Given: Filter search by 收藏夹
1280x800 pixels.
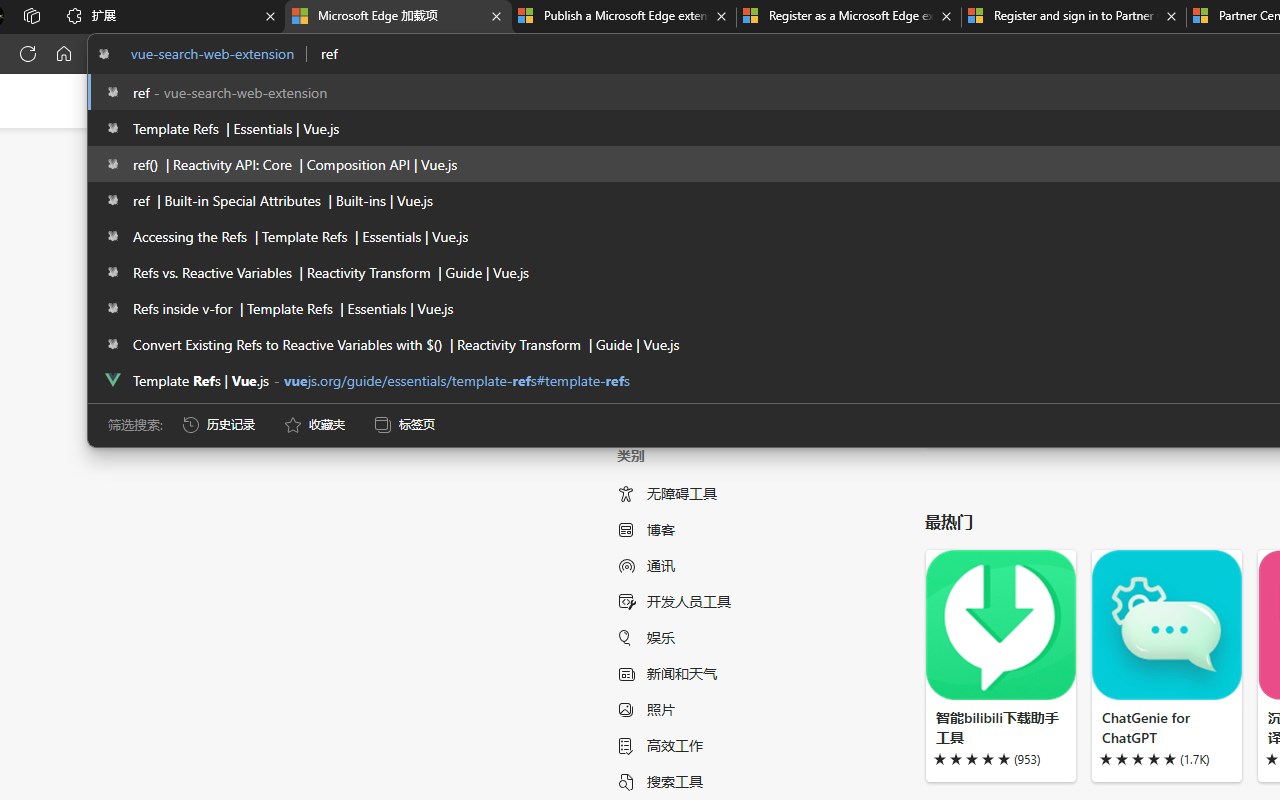Looking at the screenshot, I should point(315,425).
